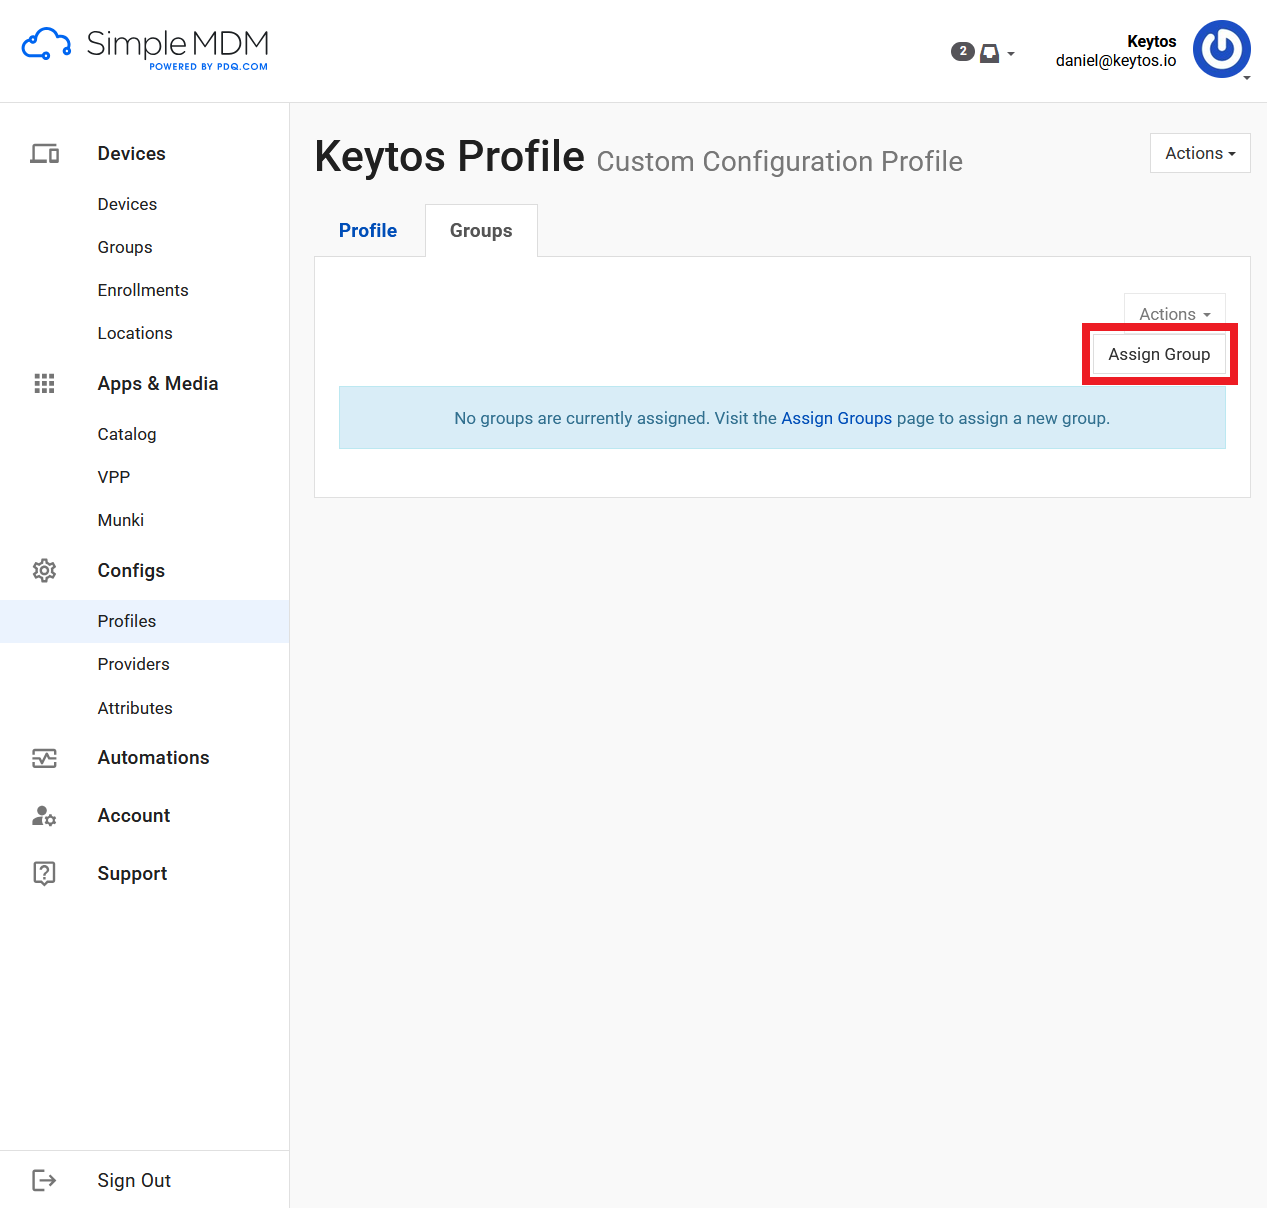Image resolution: width=1267 pixels, height=1208 pixels.
Task: Open the Devices section heading
Action: 132,154
